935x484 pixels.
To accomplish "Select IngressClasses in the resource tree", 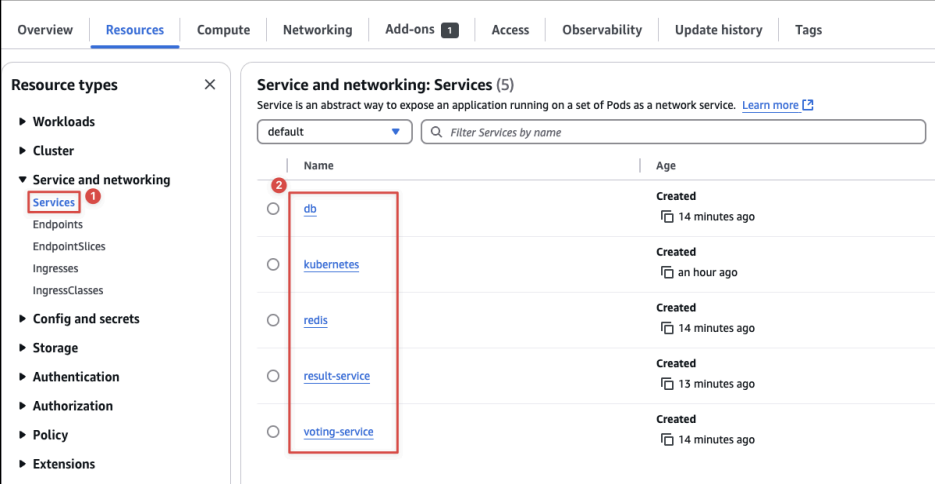I will click(x=68, y=290).
